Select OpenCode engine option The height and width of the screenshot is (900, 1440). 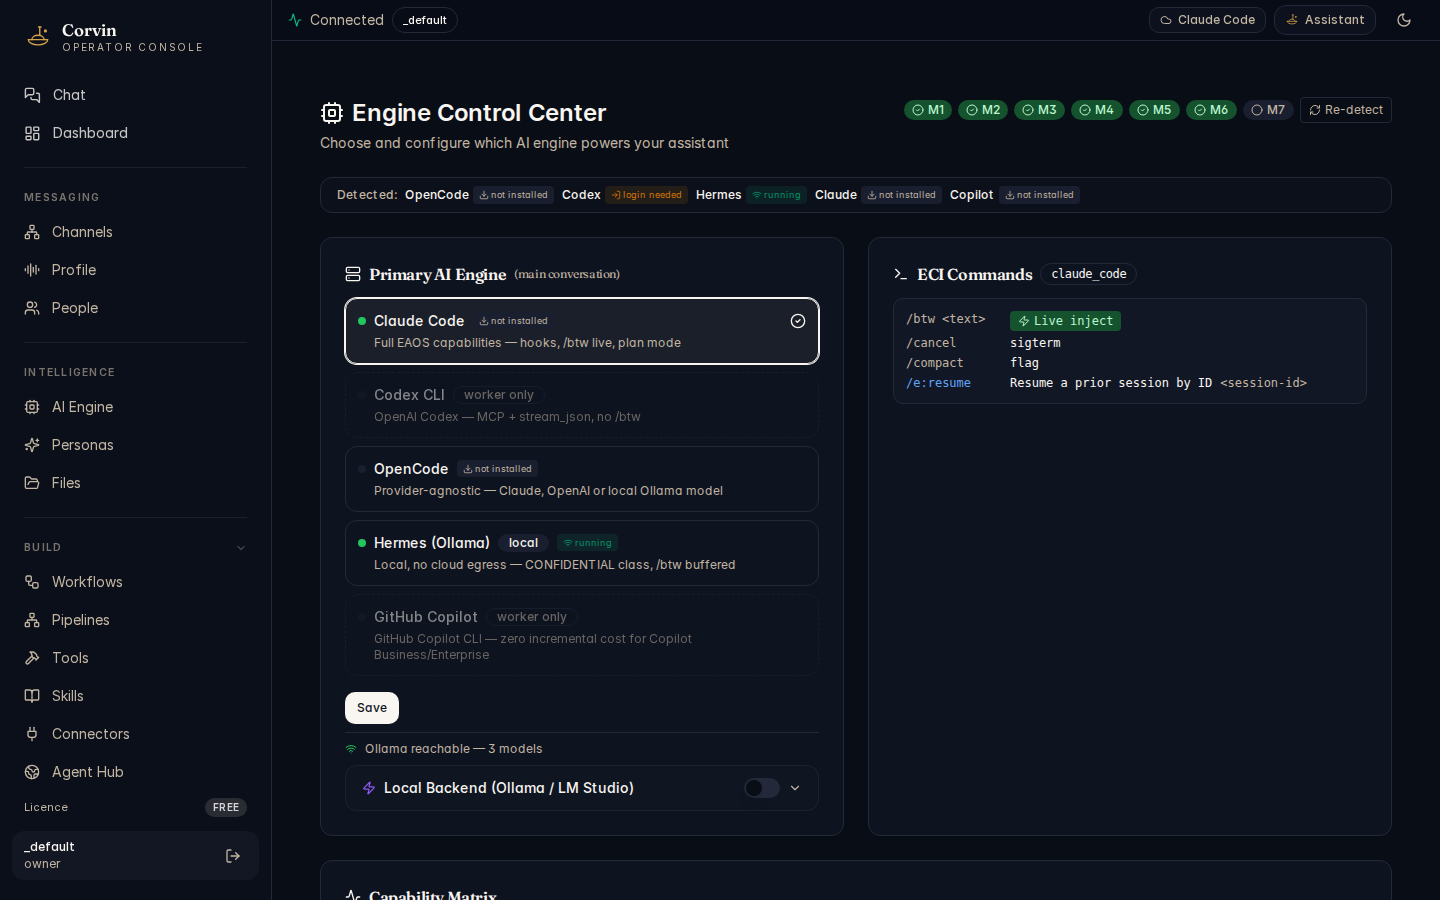pos(582,479)
